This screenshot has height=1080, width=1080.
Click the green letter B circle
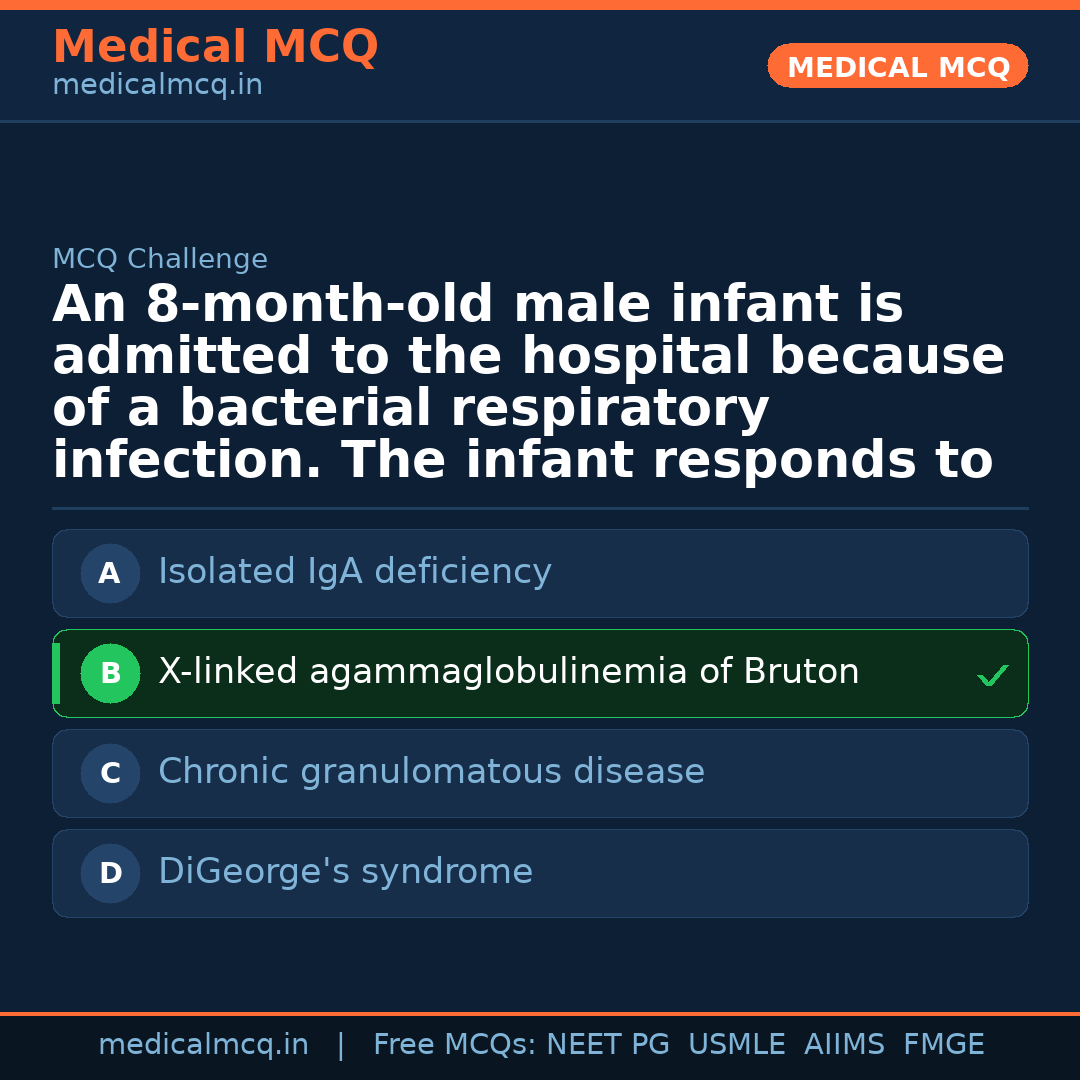point(110,673)
